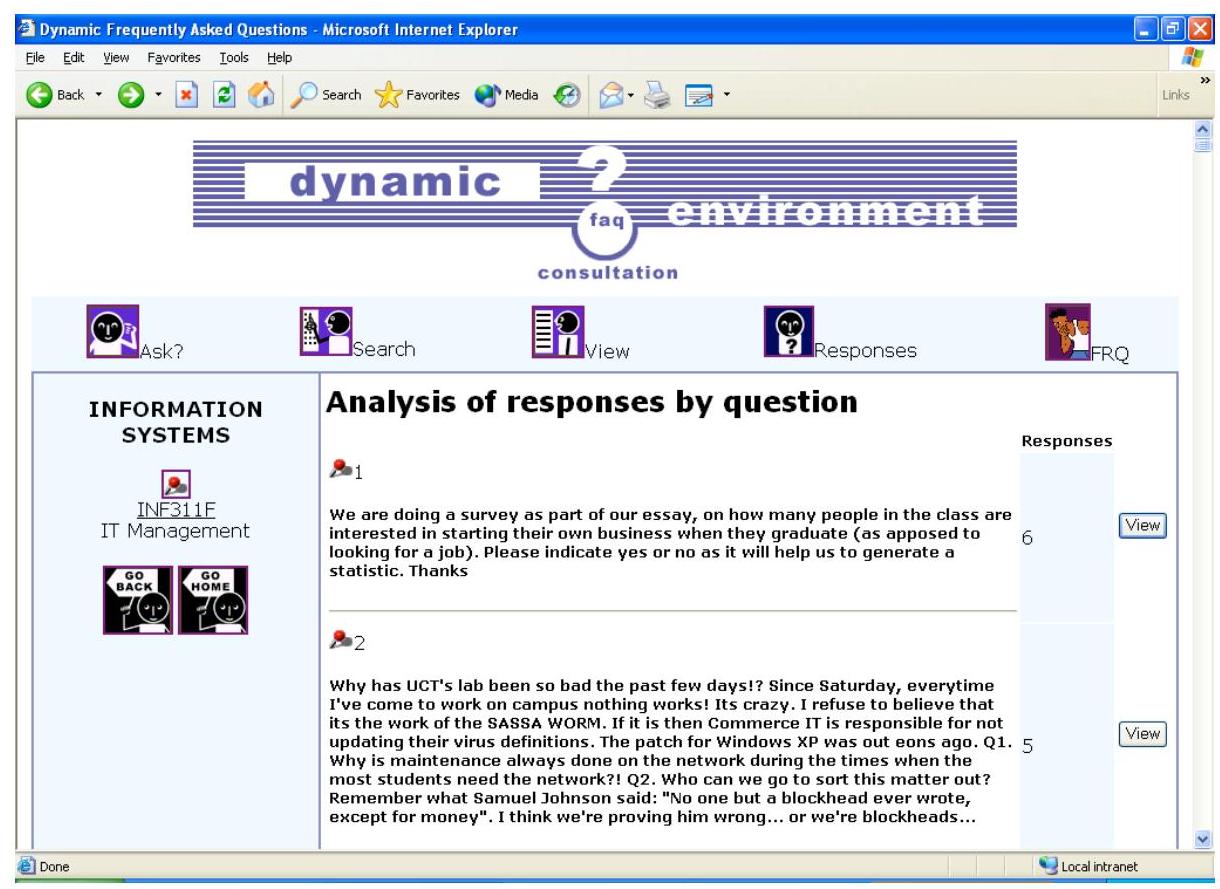
Task: Click the course icon above INF311F
Action: (176, 484)
